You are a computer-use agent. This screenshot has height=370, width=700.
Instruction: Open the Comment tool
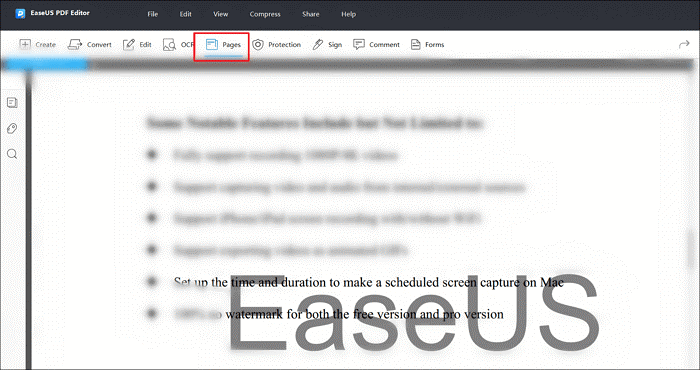point(376,44)
